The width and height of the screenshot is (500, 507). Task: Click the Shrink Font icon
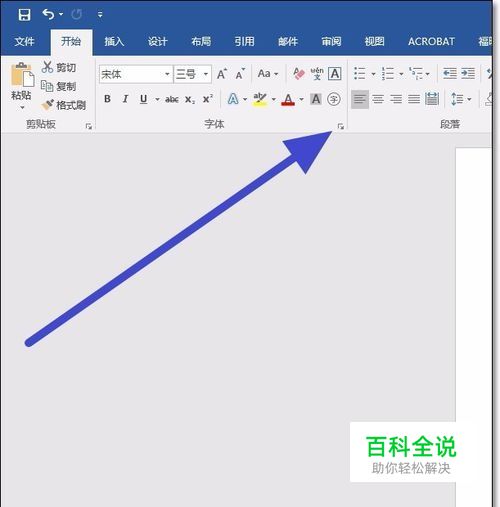coord(240,74)
